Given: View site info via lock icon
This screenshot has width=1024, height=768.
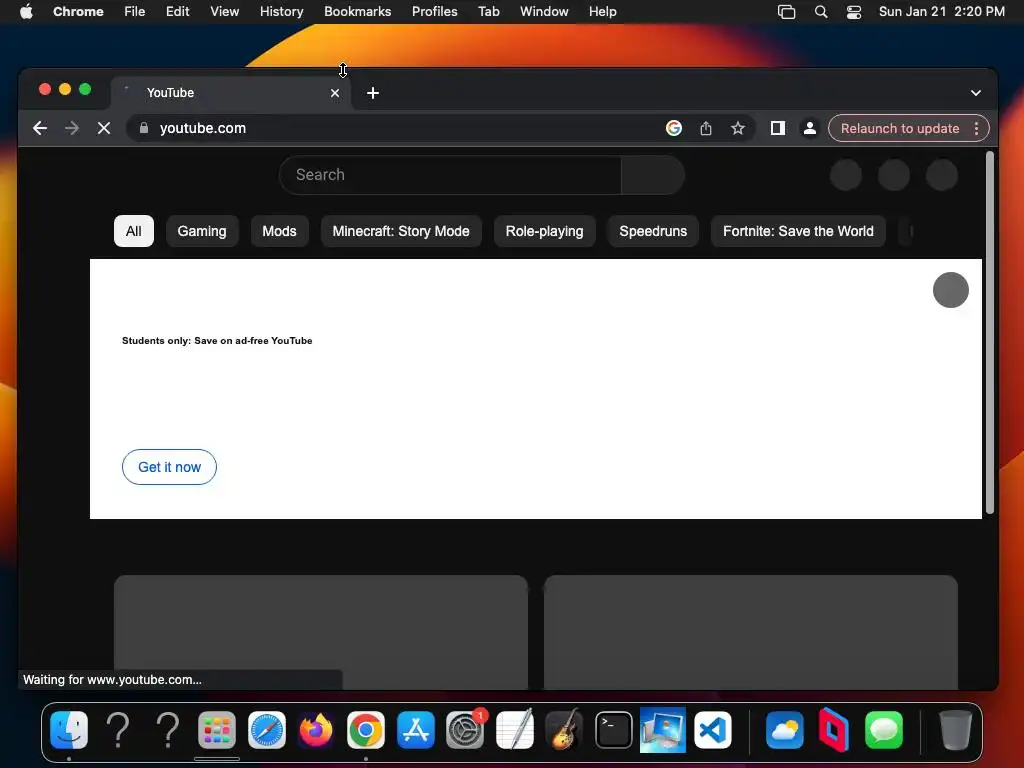Looking at the screenshot, I should (x=144, y=128).
